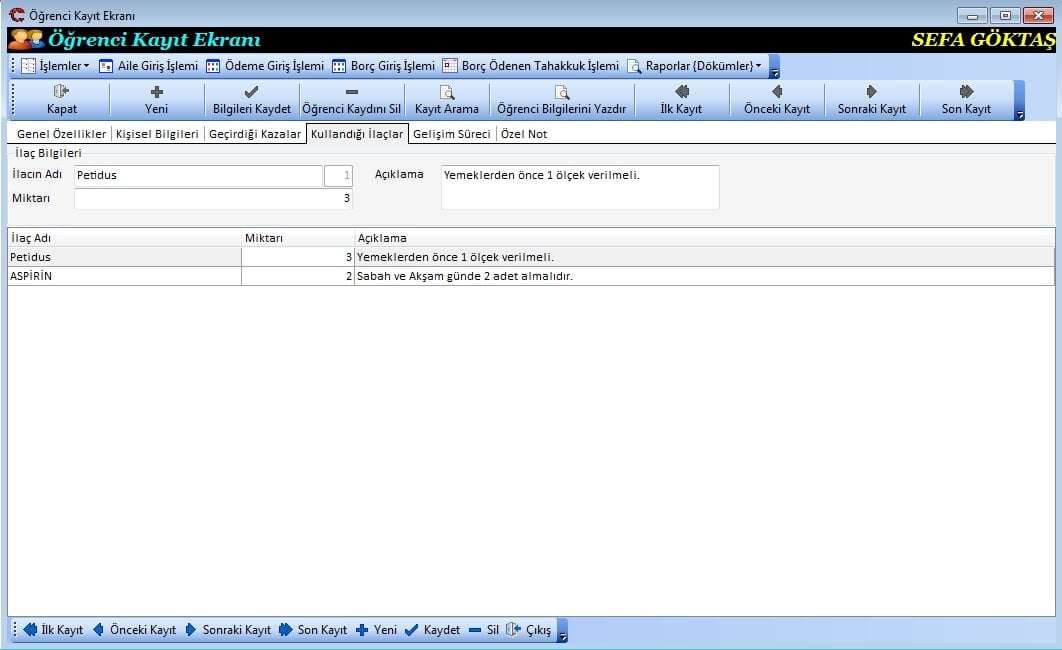The width and height of the screenshot is (1062, 650).
Task: Select the ASPİRİN row in table
Action: pyautogui.click(x=124, y=276)
